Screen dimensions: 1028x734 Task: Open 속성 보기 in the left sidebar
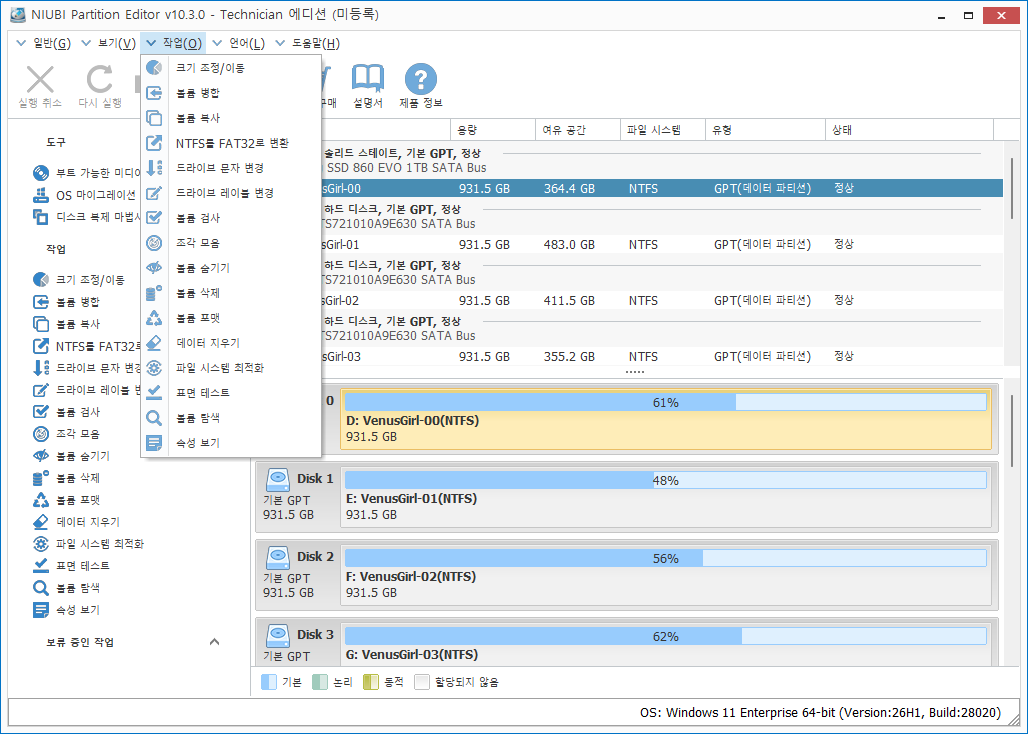click(x=66, y=609)
